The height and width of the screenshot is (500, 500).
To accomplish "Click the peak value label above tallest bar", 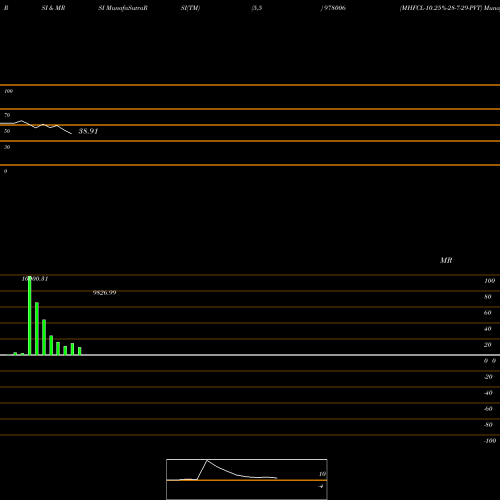I will pyautogui.click(x=35, y=279).
